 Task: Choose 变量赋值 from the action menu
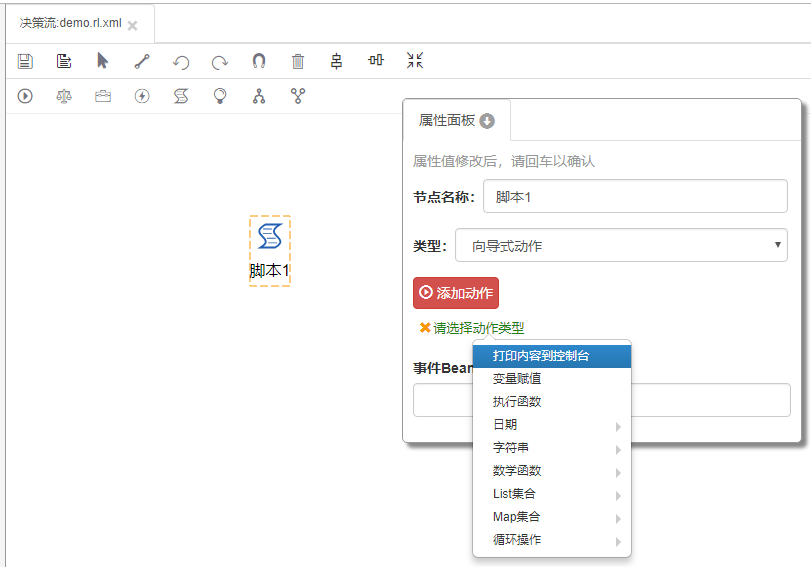tap(552, 379)
